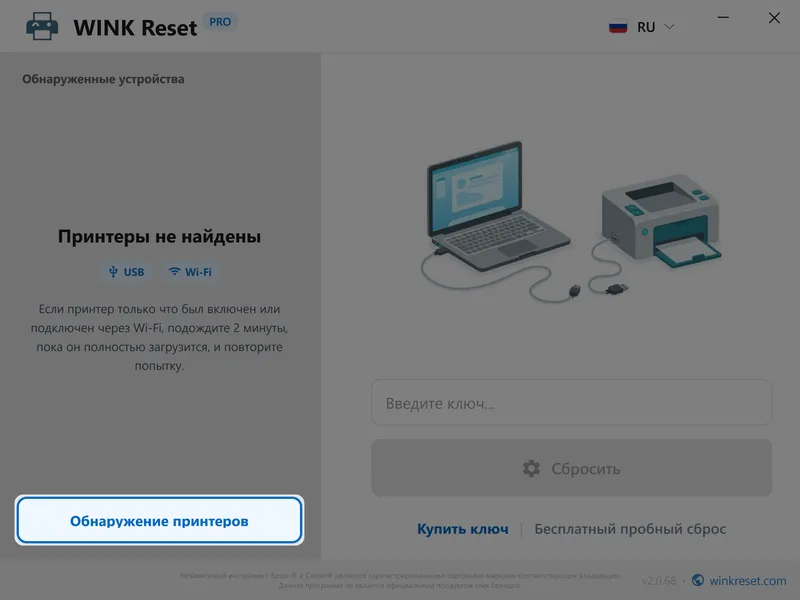The image size is (800, 600).
Task: Click the gear icon on Сбросить
Action: click(531, 468)
